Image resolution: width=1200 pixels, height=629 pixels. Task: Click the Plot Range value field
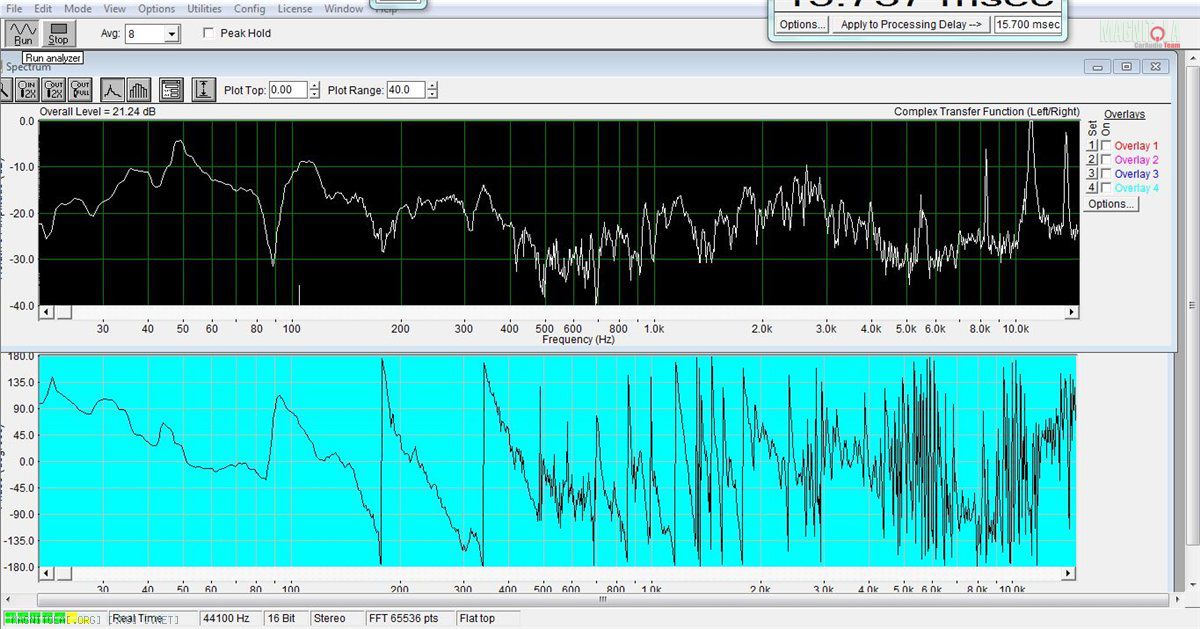tap(405, 90)
